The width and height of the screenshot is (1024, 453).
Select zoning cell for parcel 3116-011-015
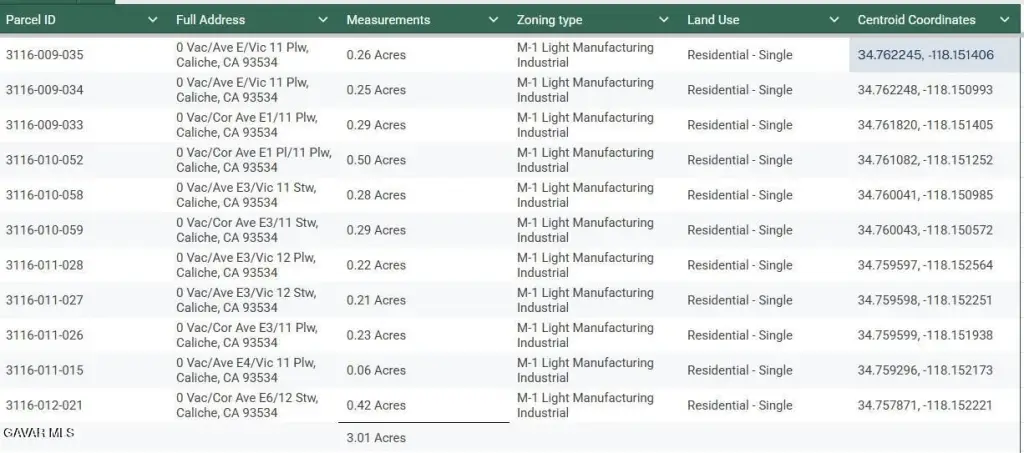tap(585, 370)
